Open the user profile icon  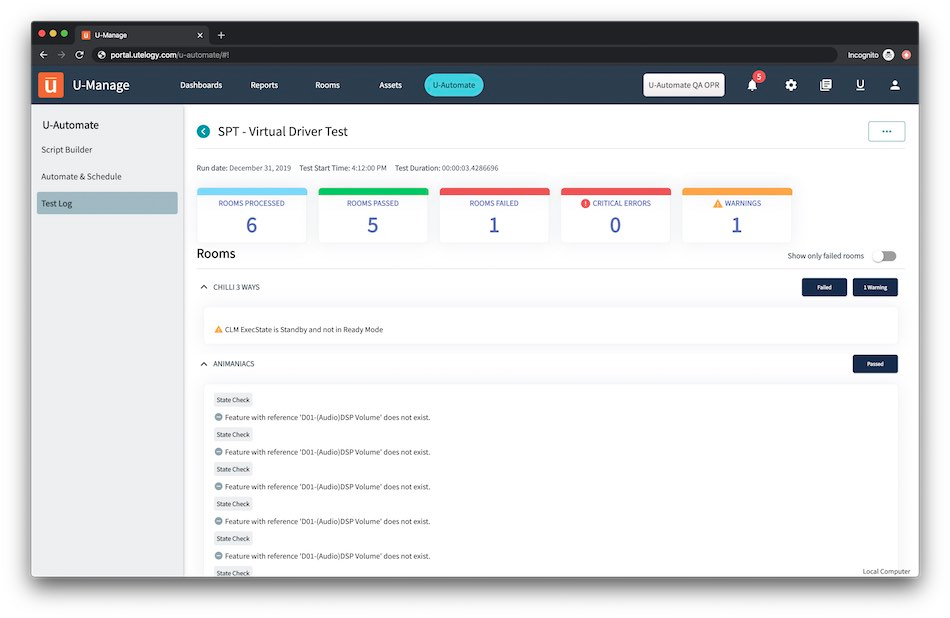(894, 86)
